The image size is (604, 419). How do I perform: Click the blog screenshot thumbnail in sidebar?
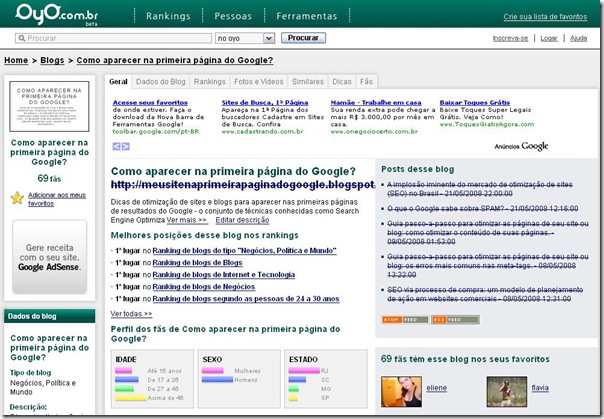(x=49, y=106)
